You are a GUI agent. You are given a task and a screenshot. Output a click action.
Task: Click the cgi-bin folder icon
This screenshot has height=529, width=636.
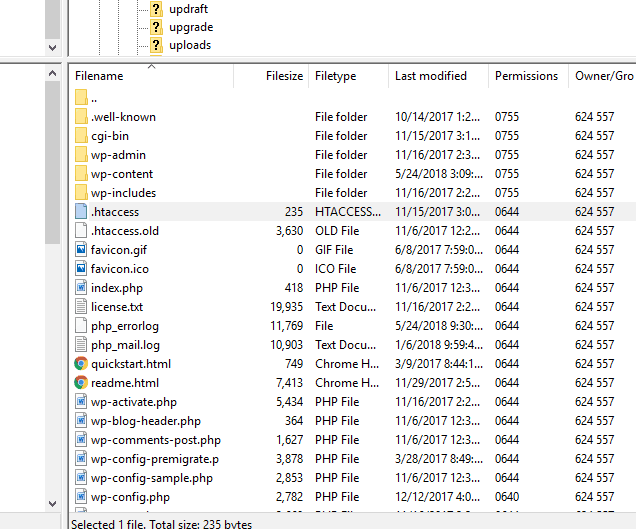click(81, 136)
